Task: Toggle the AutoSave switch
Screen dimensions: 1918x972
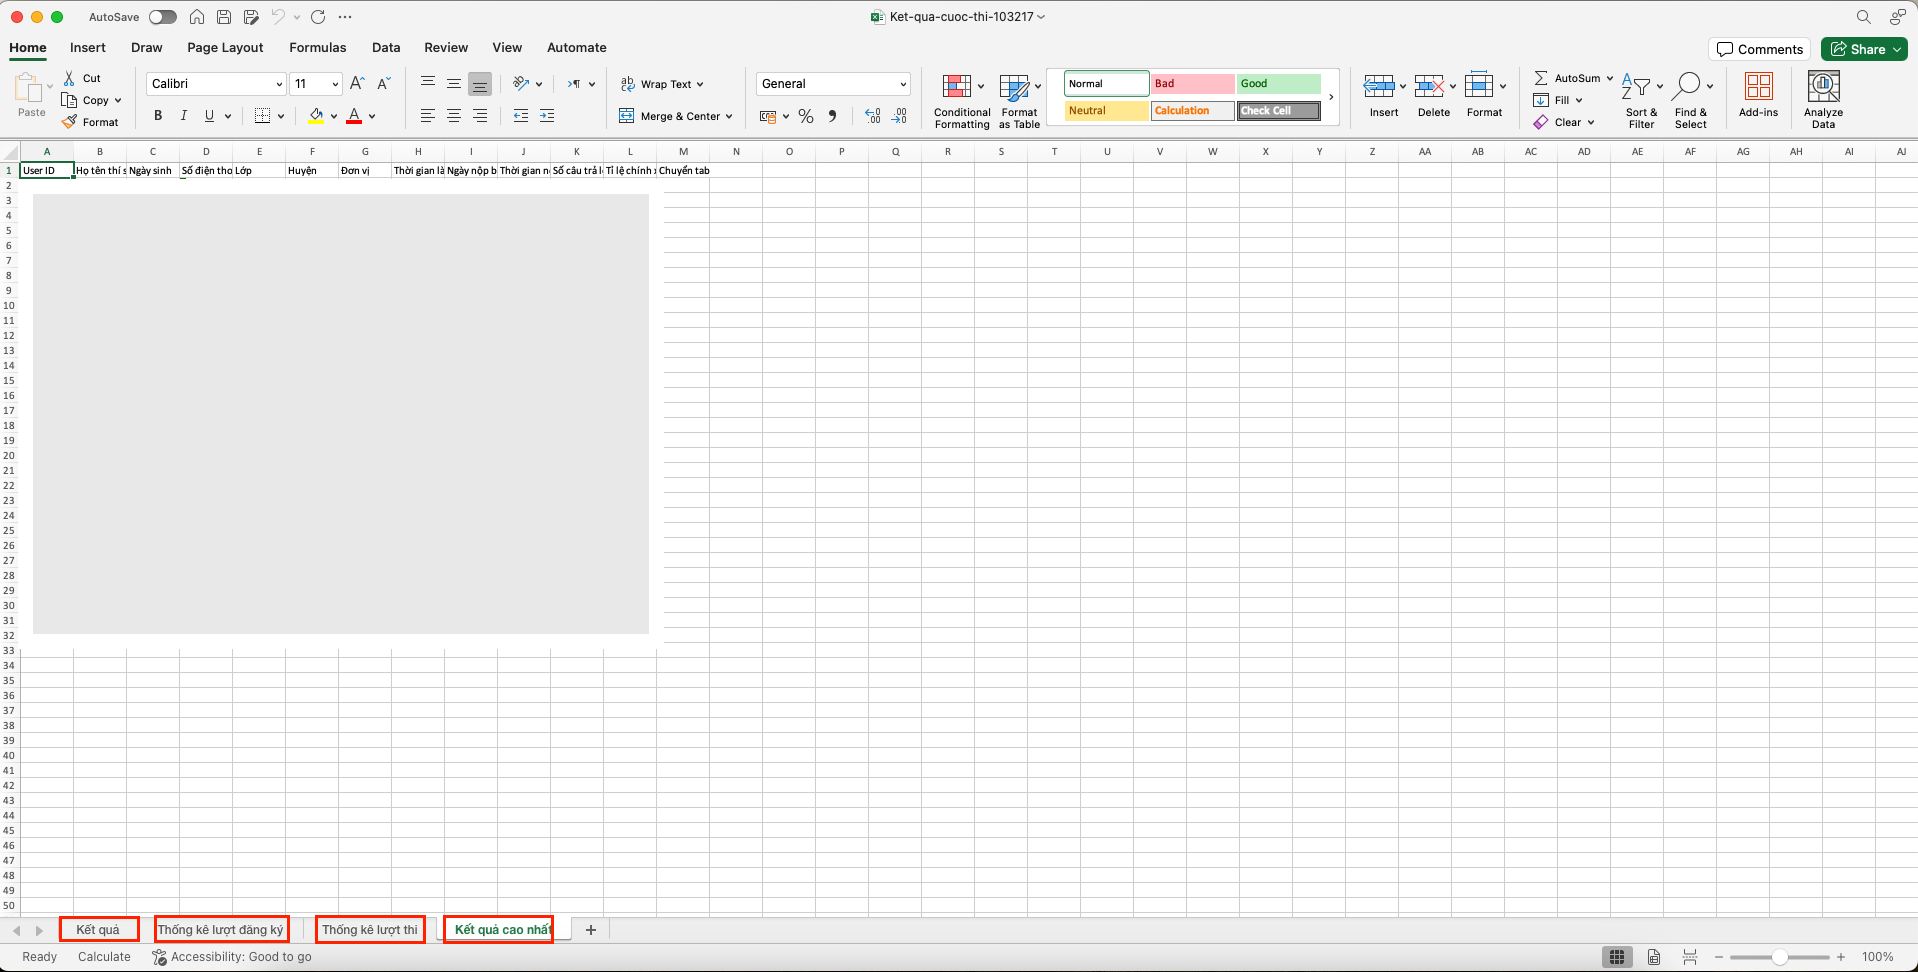Action: click(x=162, y=17)
